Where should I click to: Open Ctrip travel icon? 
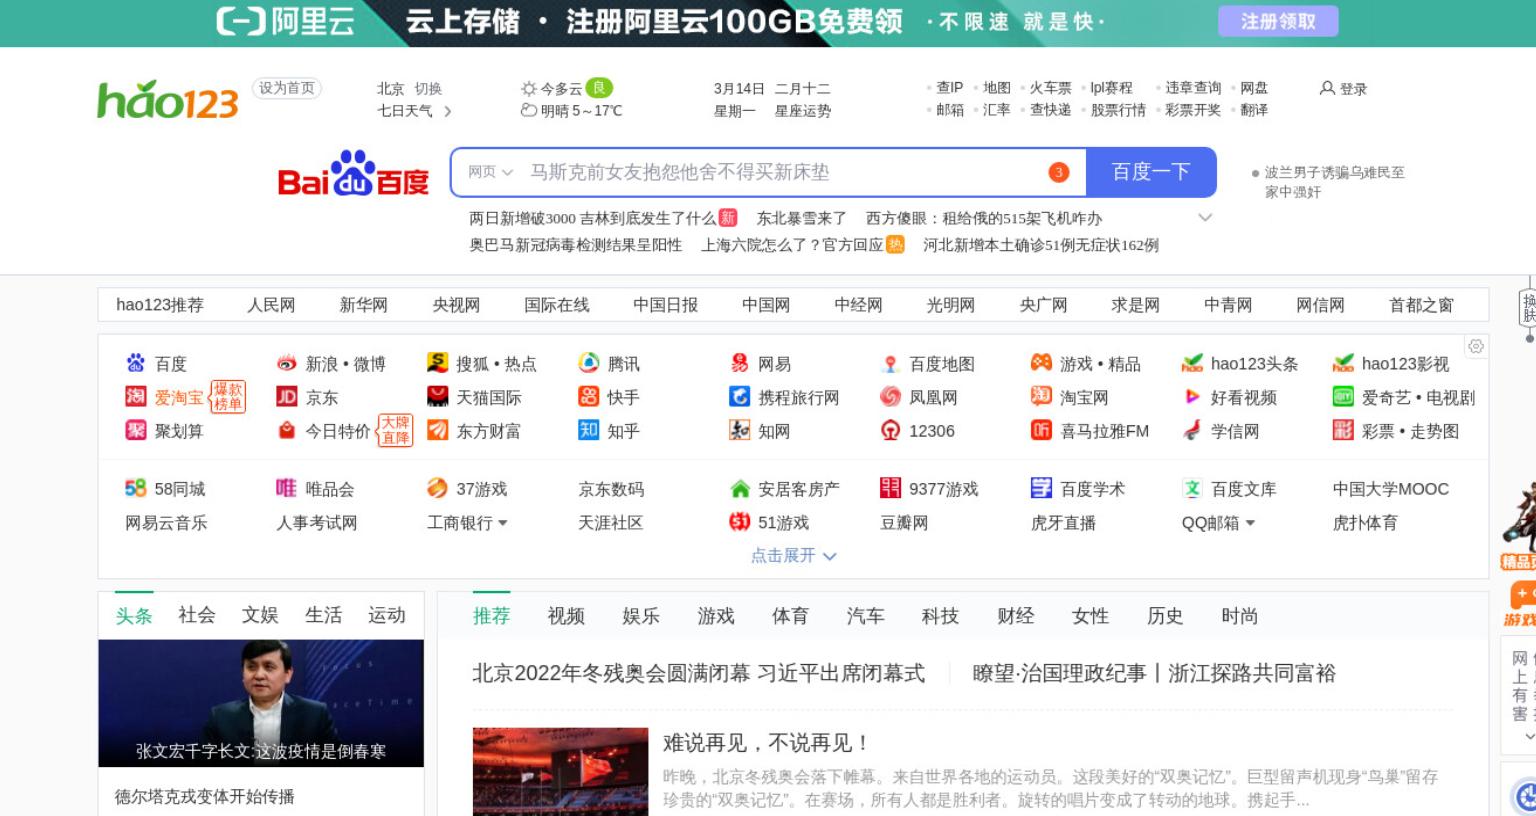pos(739,397)
